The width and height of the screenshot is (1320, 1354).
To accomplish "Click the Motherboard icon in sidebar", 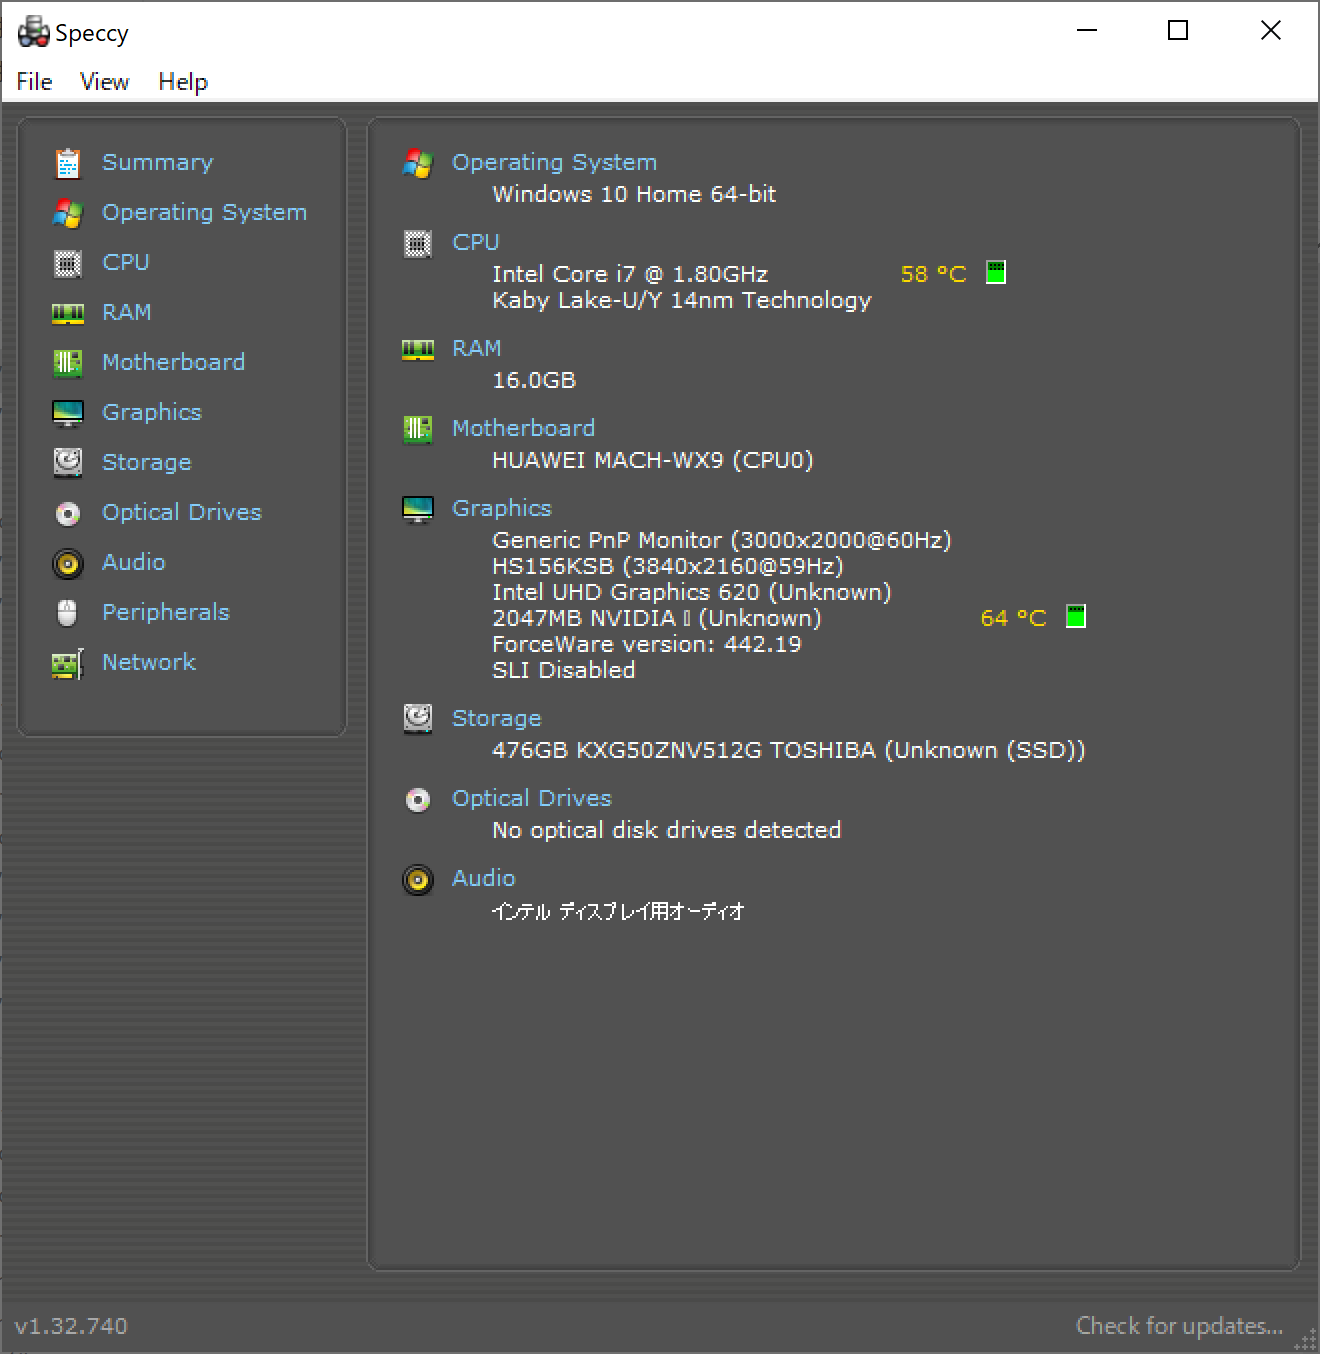I will (x=67, y=362).
